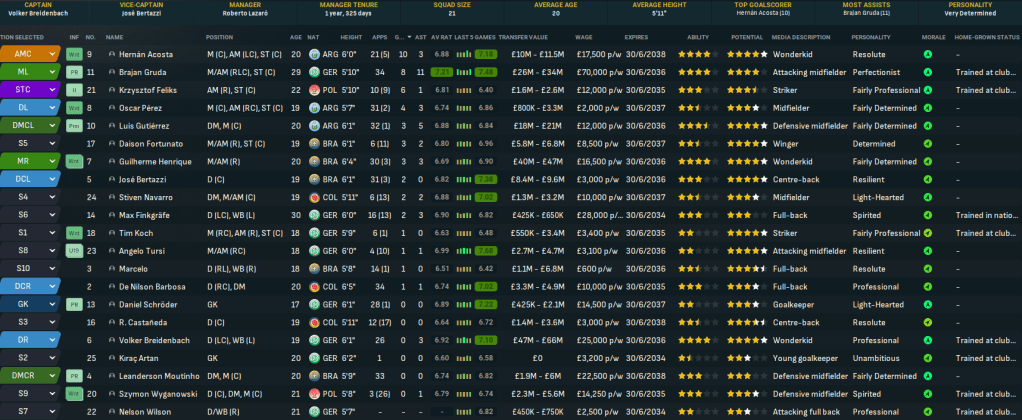Sort by the Wage column header
The height and width of the screenshot is (420, 1022).
[x=583, y=37]
